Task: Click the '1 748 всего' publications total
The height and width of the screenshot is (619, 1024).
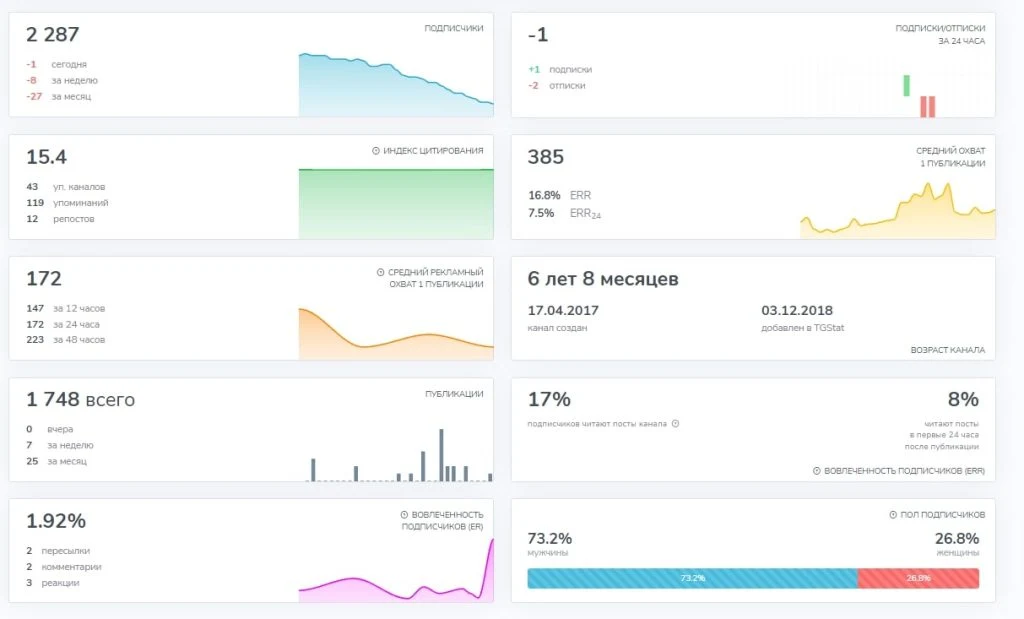Action: [80, 399]
